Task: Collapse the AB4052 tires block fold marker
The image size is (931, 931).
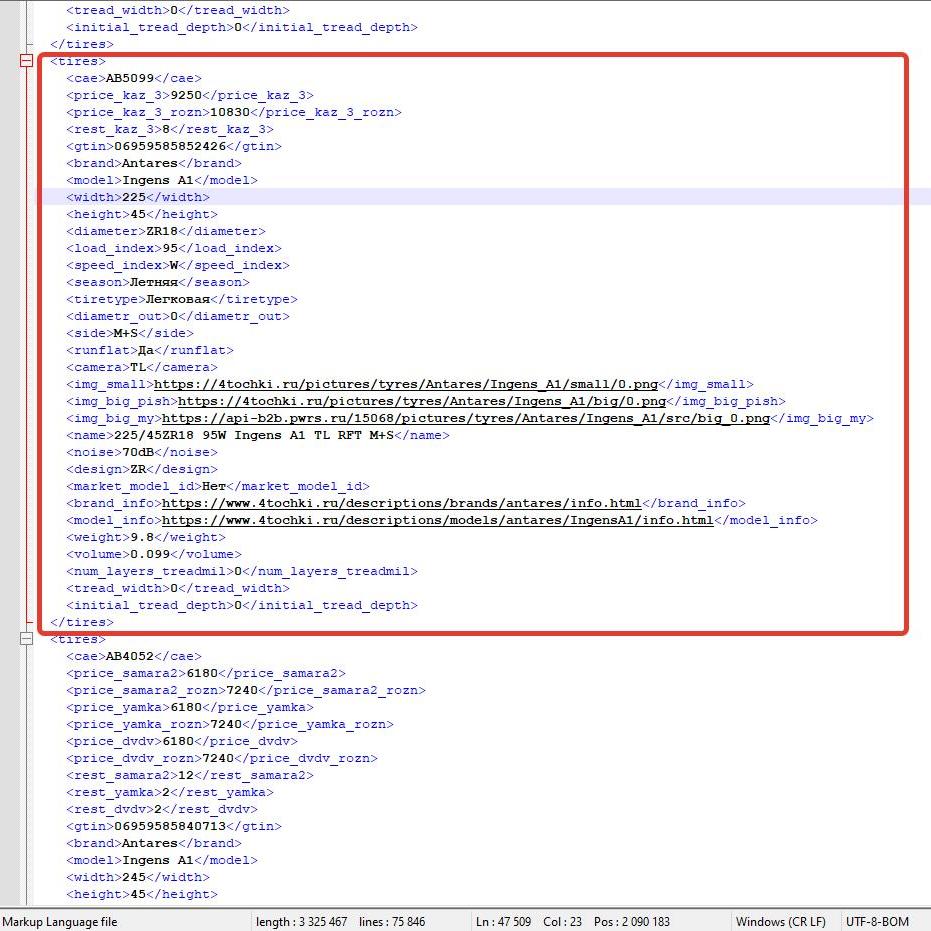Action: pos(26,639)
